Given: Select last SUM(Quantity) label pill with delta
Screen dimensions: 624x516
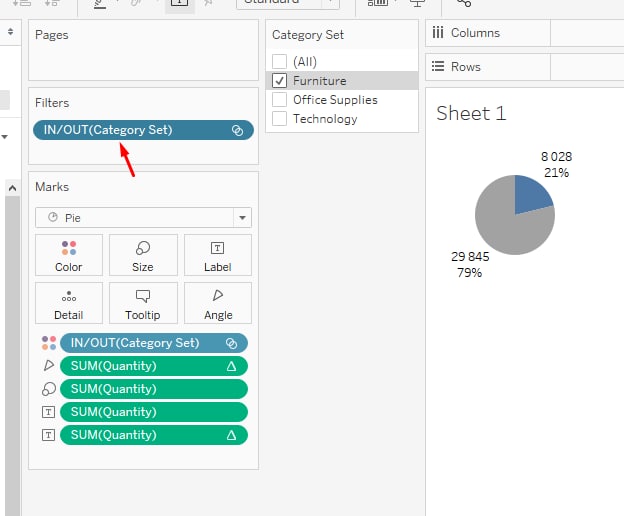Looking at the screenshot, I should pos(154,435).
